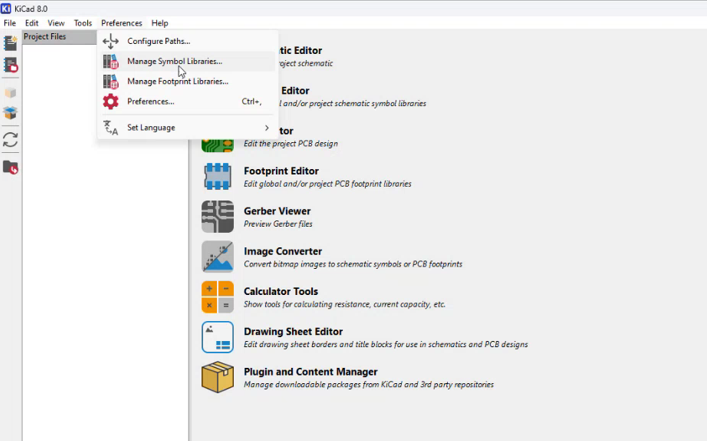Click the Drawing Sheet Editor icon
This screenshot has height=441, width=707.
coord(217,337)
